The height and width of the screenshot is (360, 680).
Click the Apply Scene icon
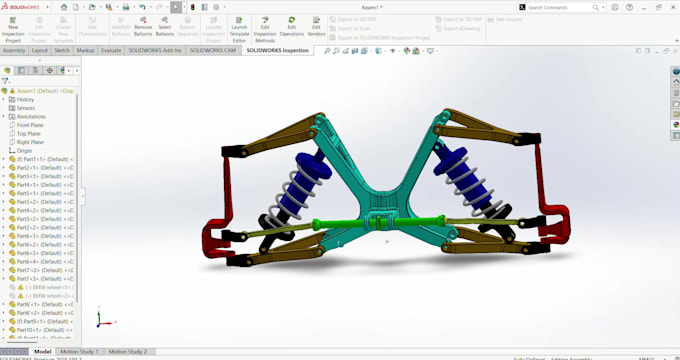[x=416, y=51]
